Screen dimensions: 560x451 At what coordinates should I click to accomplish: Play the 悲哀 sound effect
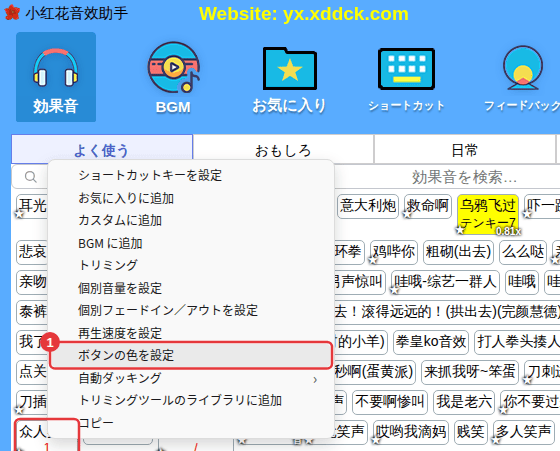pos(32,252)
